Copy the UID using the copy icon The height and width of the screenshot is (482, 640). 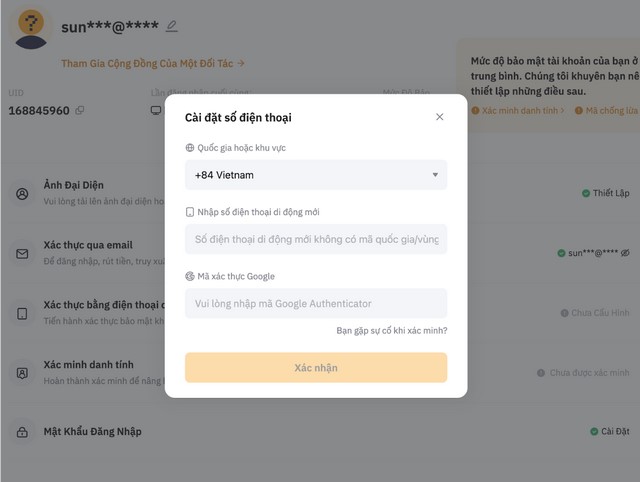[80, 110]
